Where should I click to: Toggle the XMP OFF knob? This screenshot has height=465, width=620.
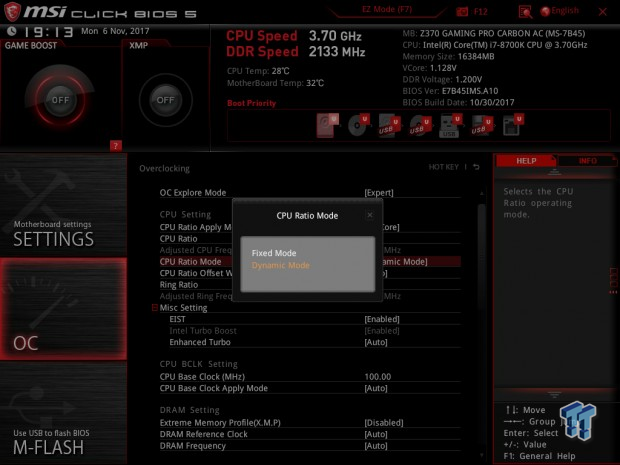click(x=165, y=100)
